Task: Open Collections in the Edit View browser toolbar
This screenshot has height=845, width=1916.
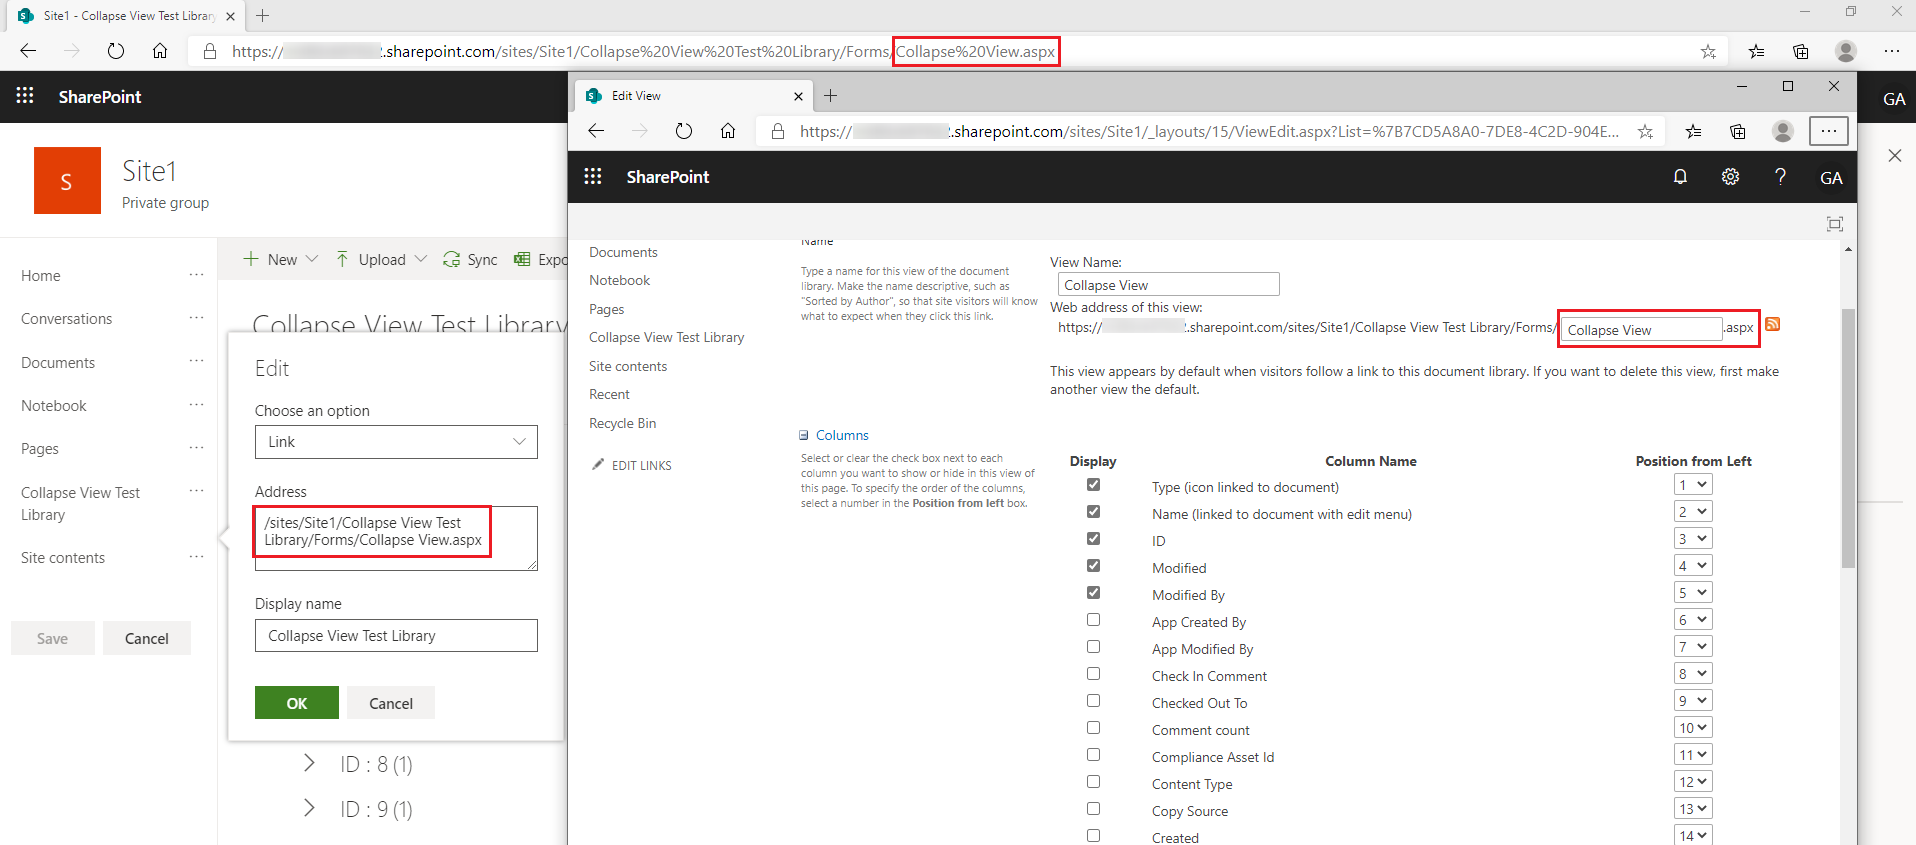Action: coord(1738,131)
